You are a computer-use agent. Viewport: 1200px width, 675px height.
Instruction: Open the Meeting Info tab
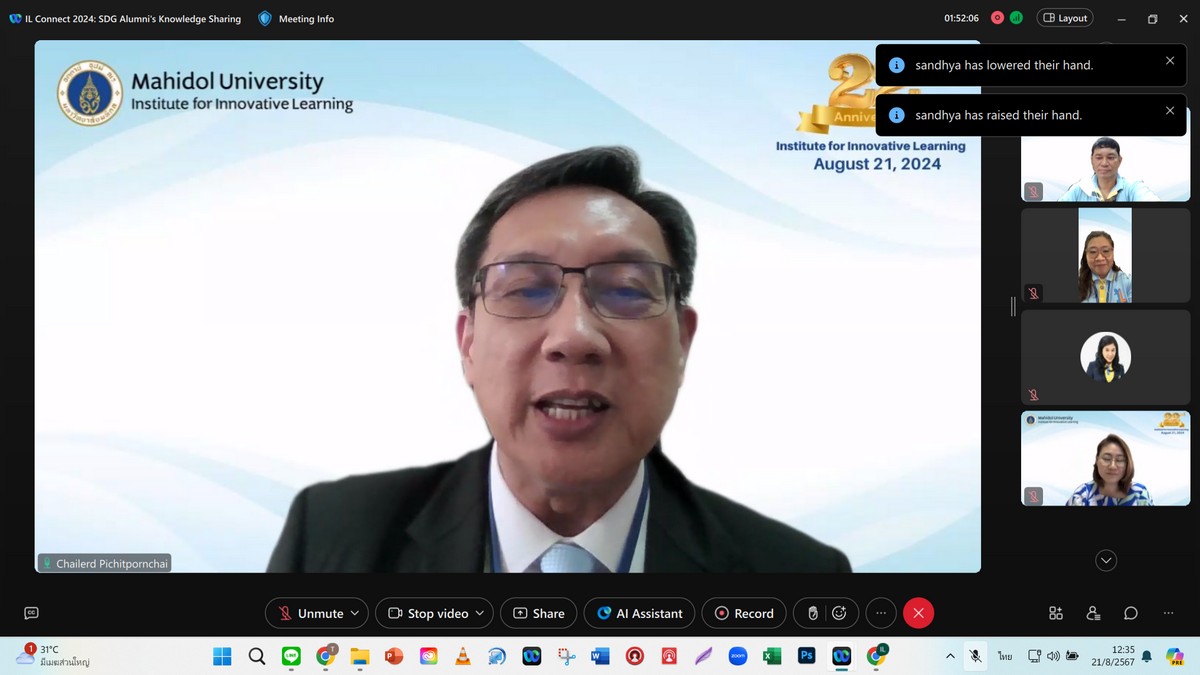(x=296, y=18)
